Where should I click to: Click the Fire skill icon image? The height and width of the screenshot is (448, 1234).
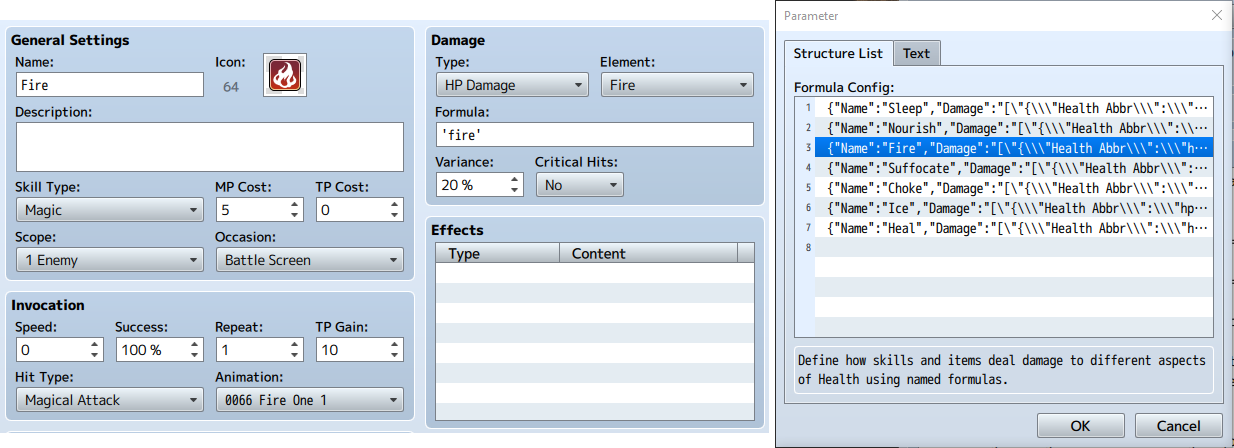pyautogui.click(x=284, y=75)
